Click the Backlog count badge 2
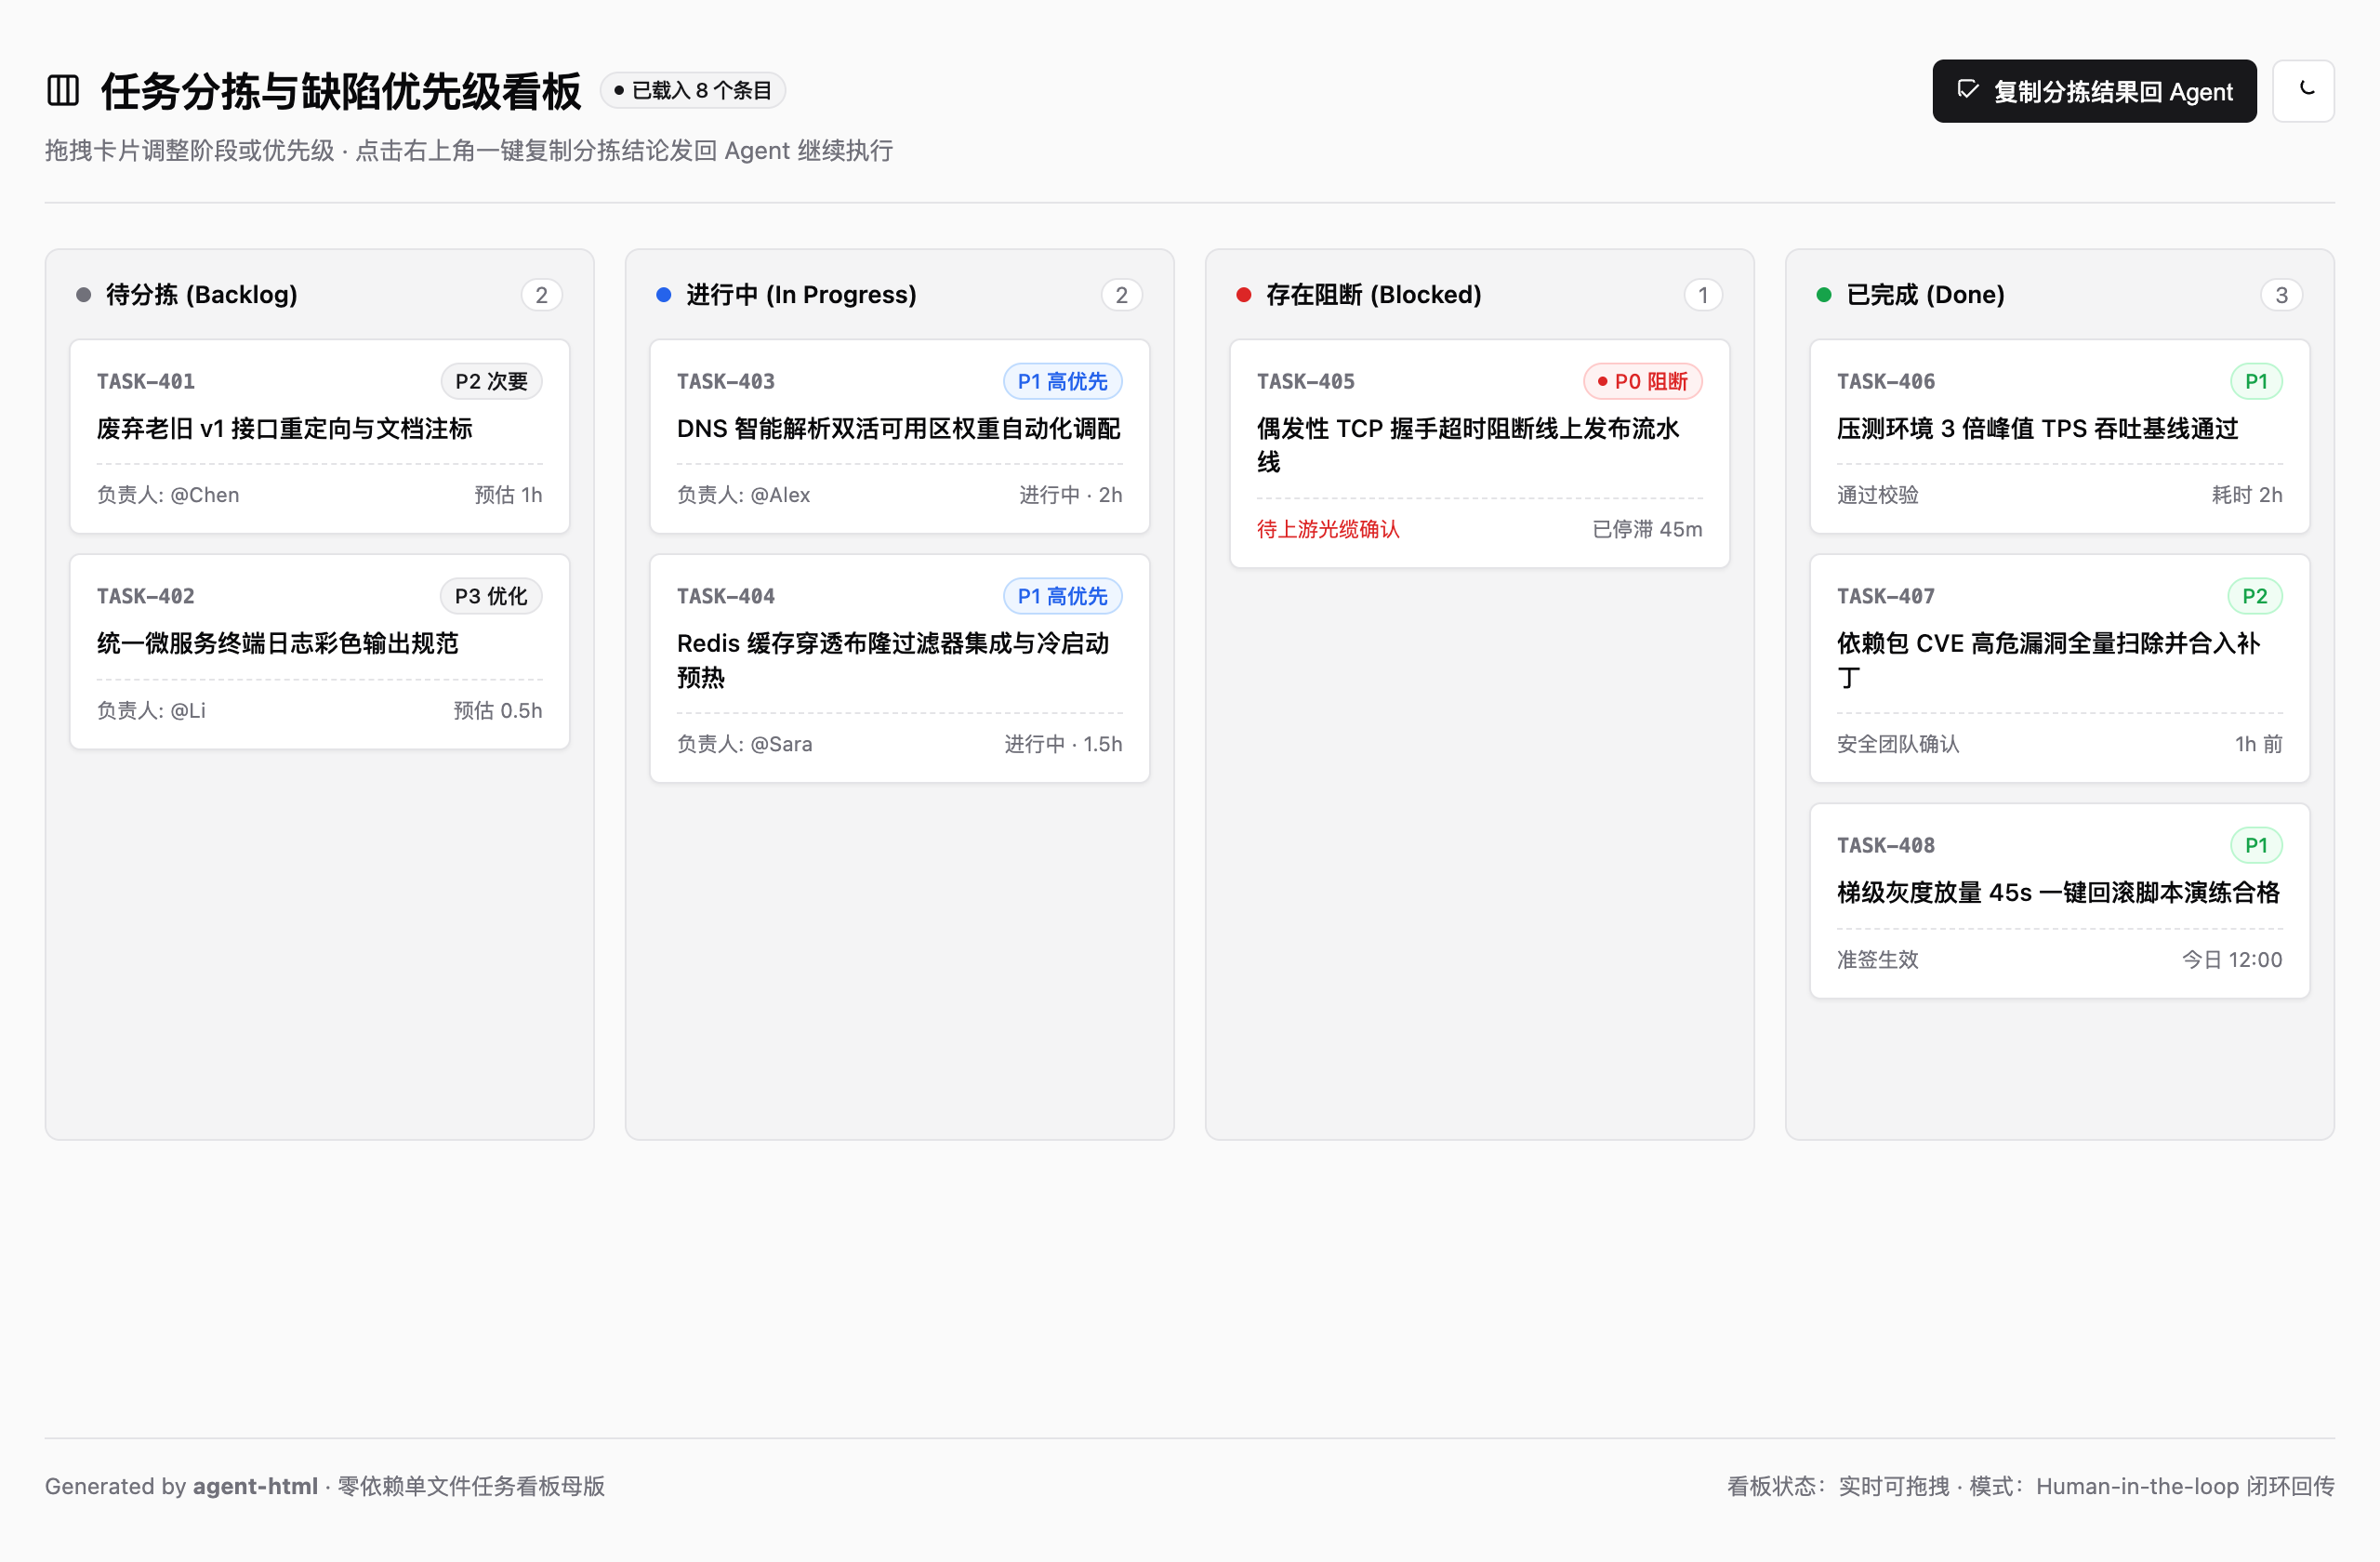The width and height of the screenshot is (2380, 1562). (542, 295)
